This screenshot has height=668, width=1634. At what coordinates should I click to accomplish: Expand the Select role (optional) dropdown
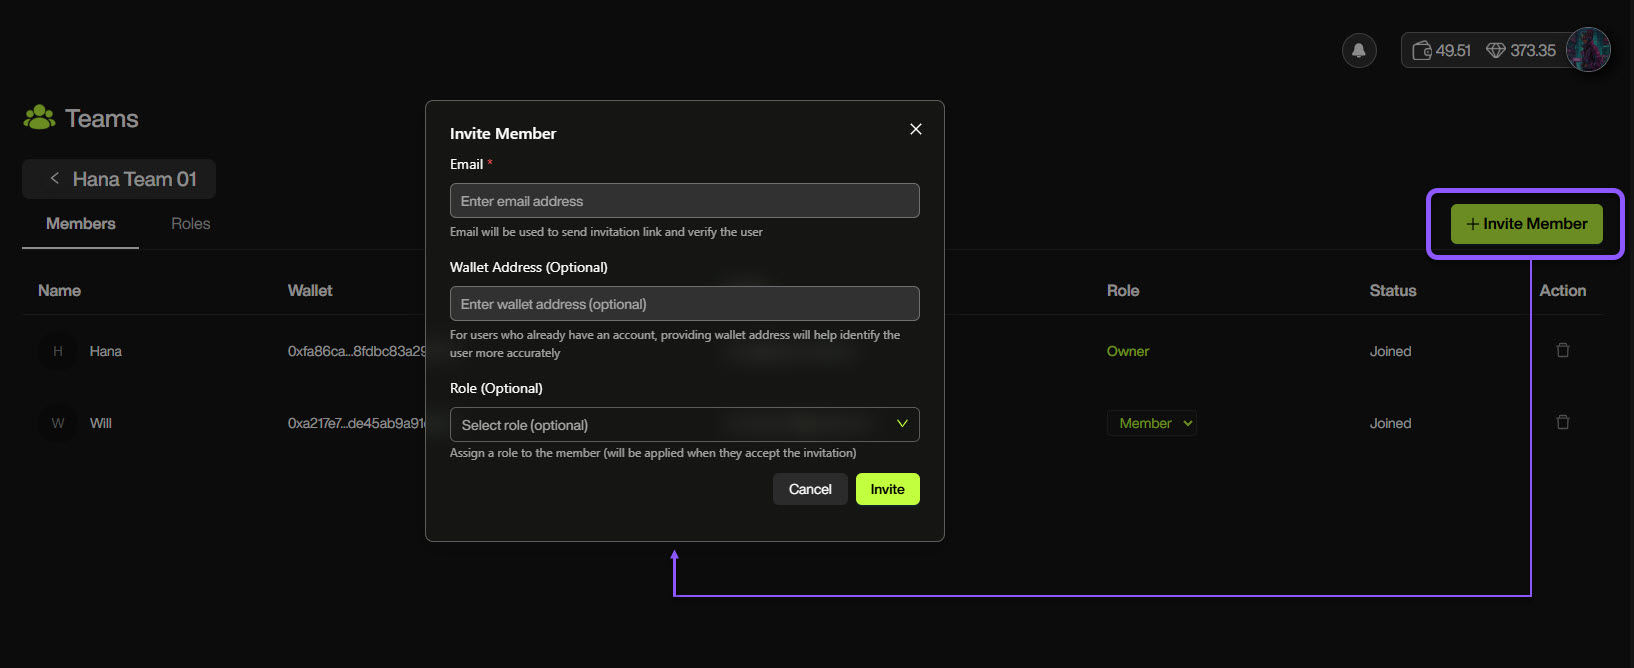click(684, 425)
